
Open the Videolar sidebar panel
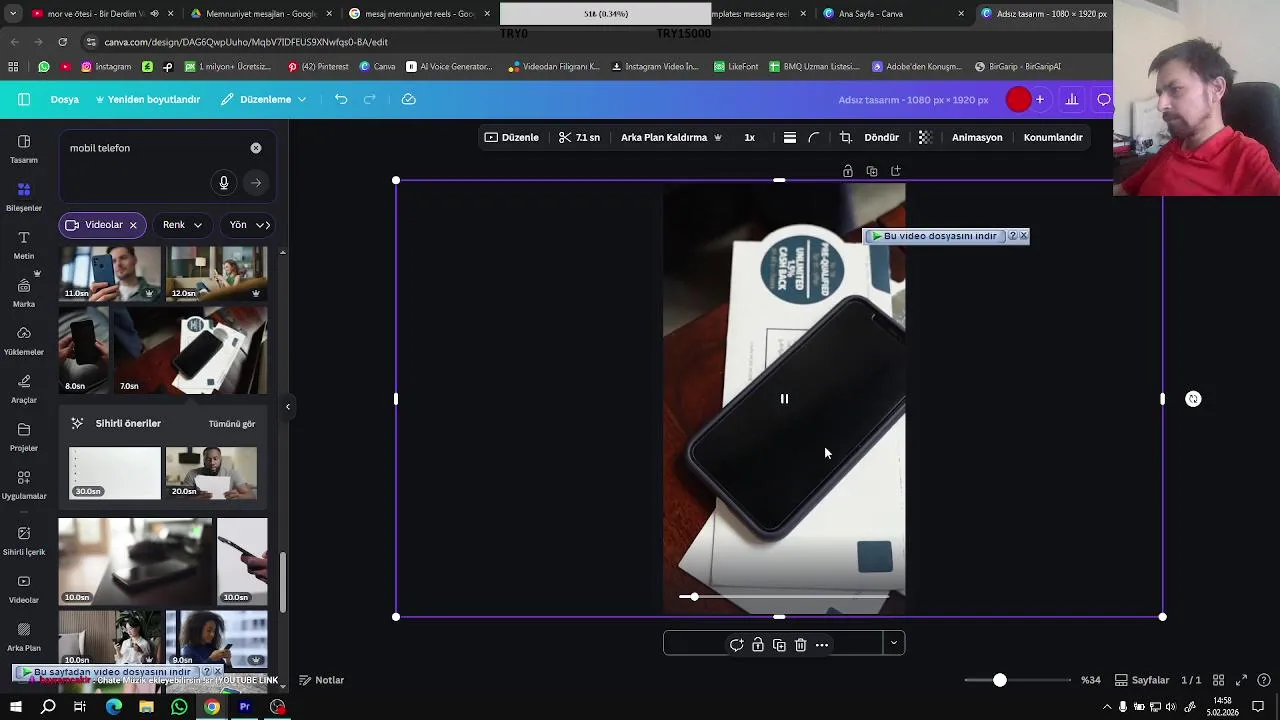(24, 589)
